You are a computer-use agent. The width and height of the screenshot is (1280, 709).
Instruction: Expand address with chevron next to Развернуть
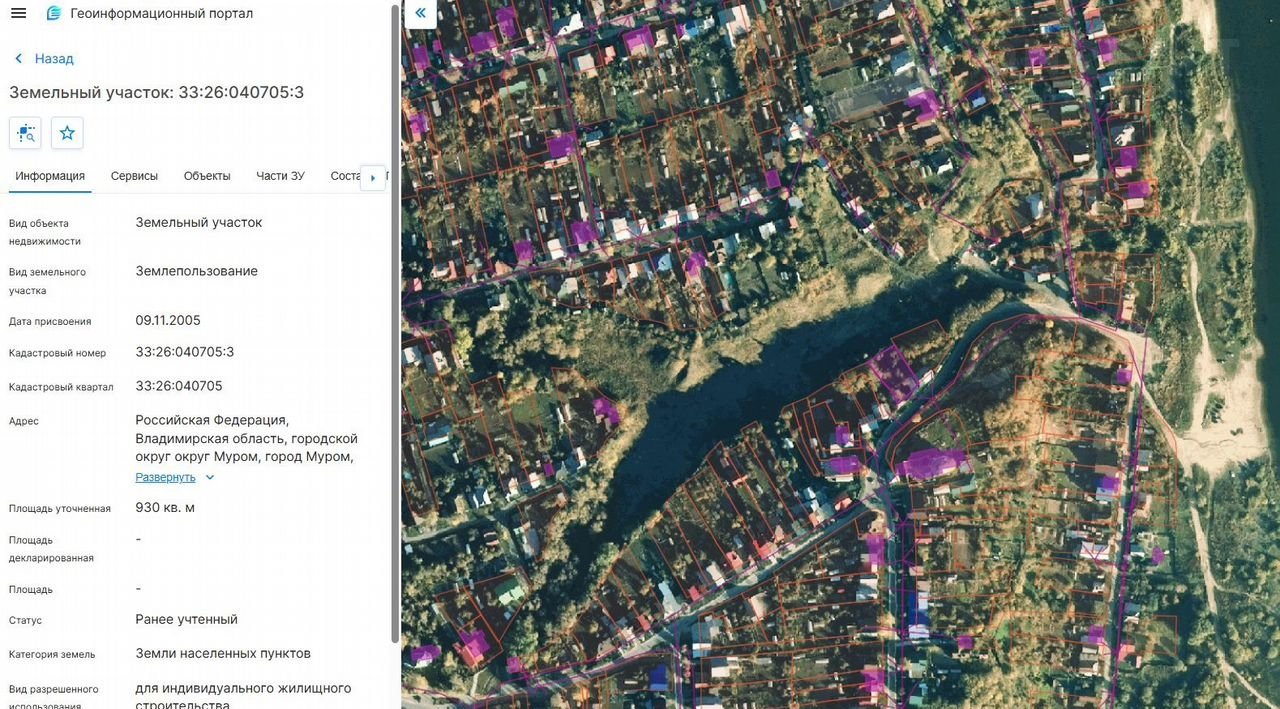click(210, 478)
